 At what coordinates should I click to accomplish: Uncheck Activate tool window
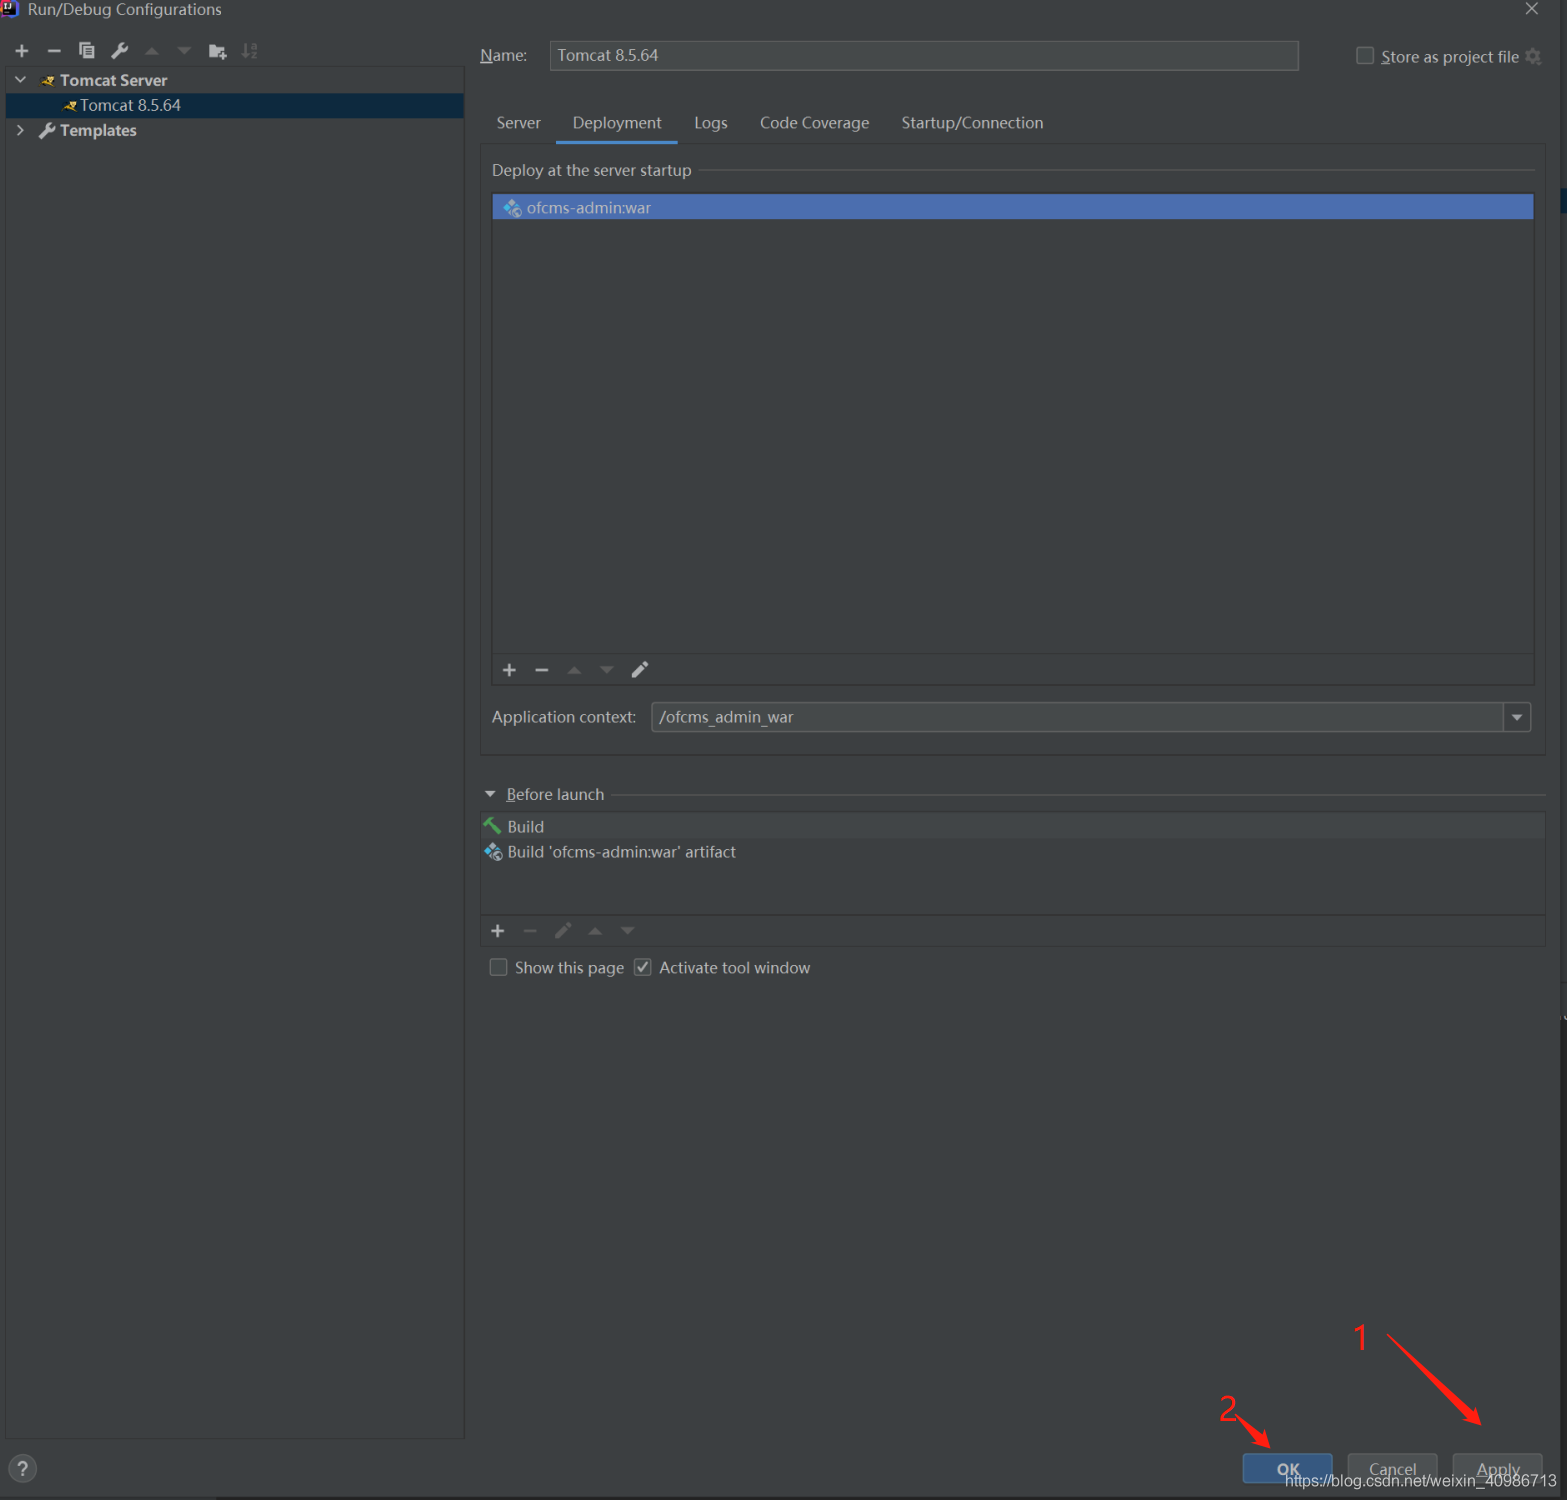643,967
